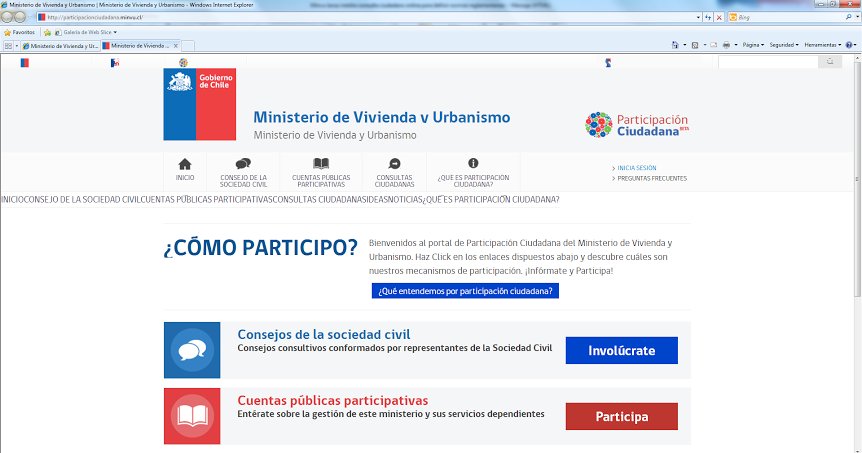This screenshot has height=453, width=862.
Task: Click the Participación Ciudadana logo
Action: pos(636,125)
